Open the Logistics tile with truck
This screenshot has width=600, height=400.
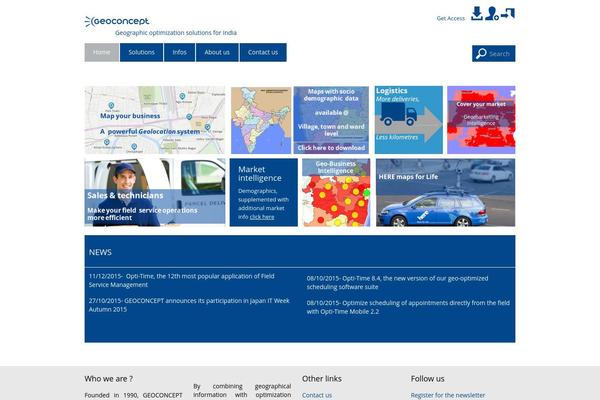point(409,120)
